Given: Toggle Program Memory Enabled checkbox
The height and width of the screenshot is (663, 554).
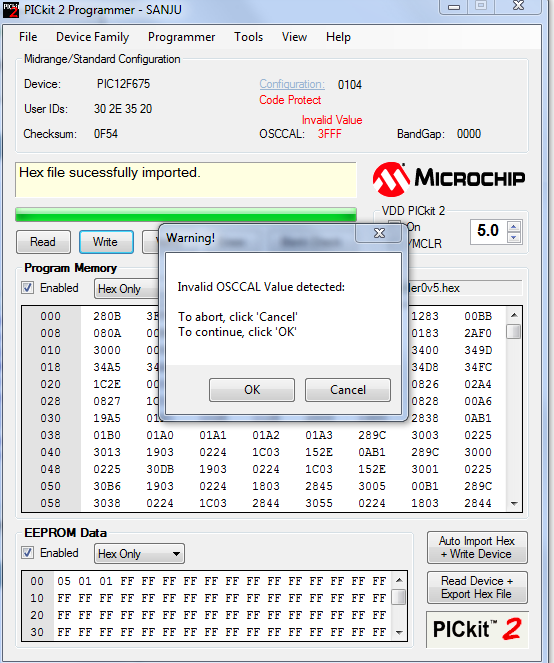Looking at the screenshot, I should click(27, 288).
